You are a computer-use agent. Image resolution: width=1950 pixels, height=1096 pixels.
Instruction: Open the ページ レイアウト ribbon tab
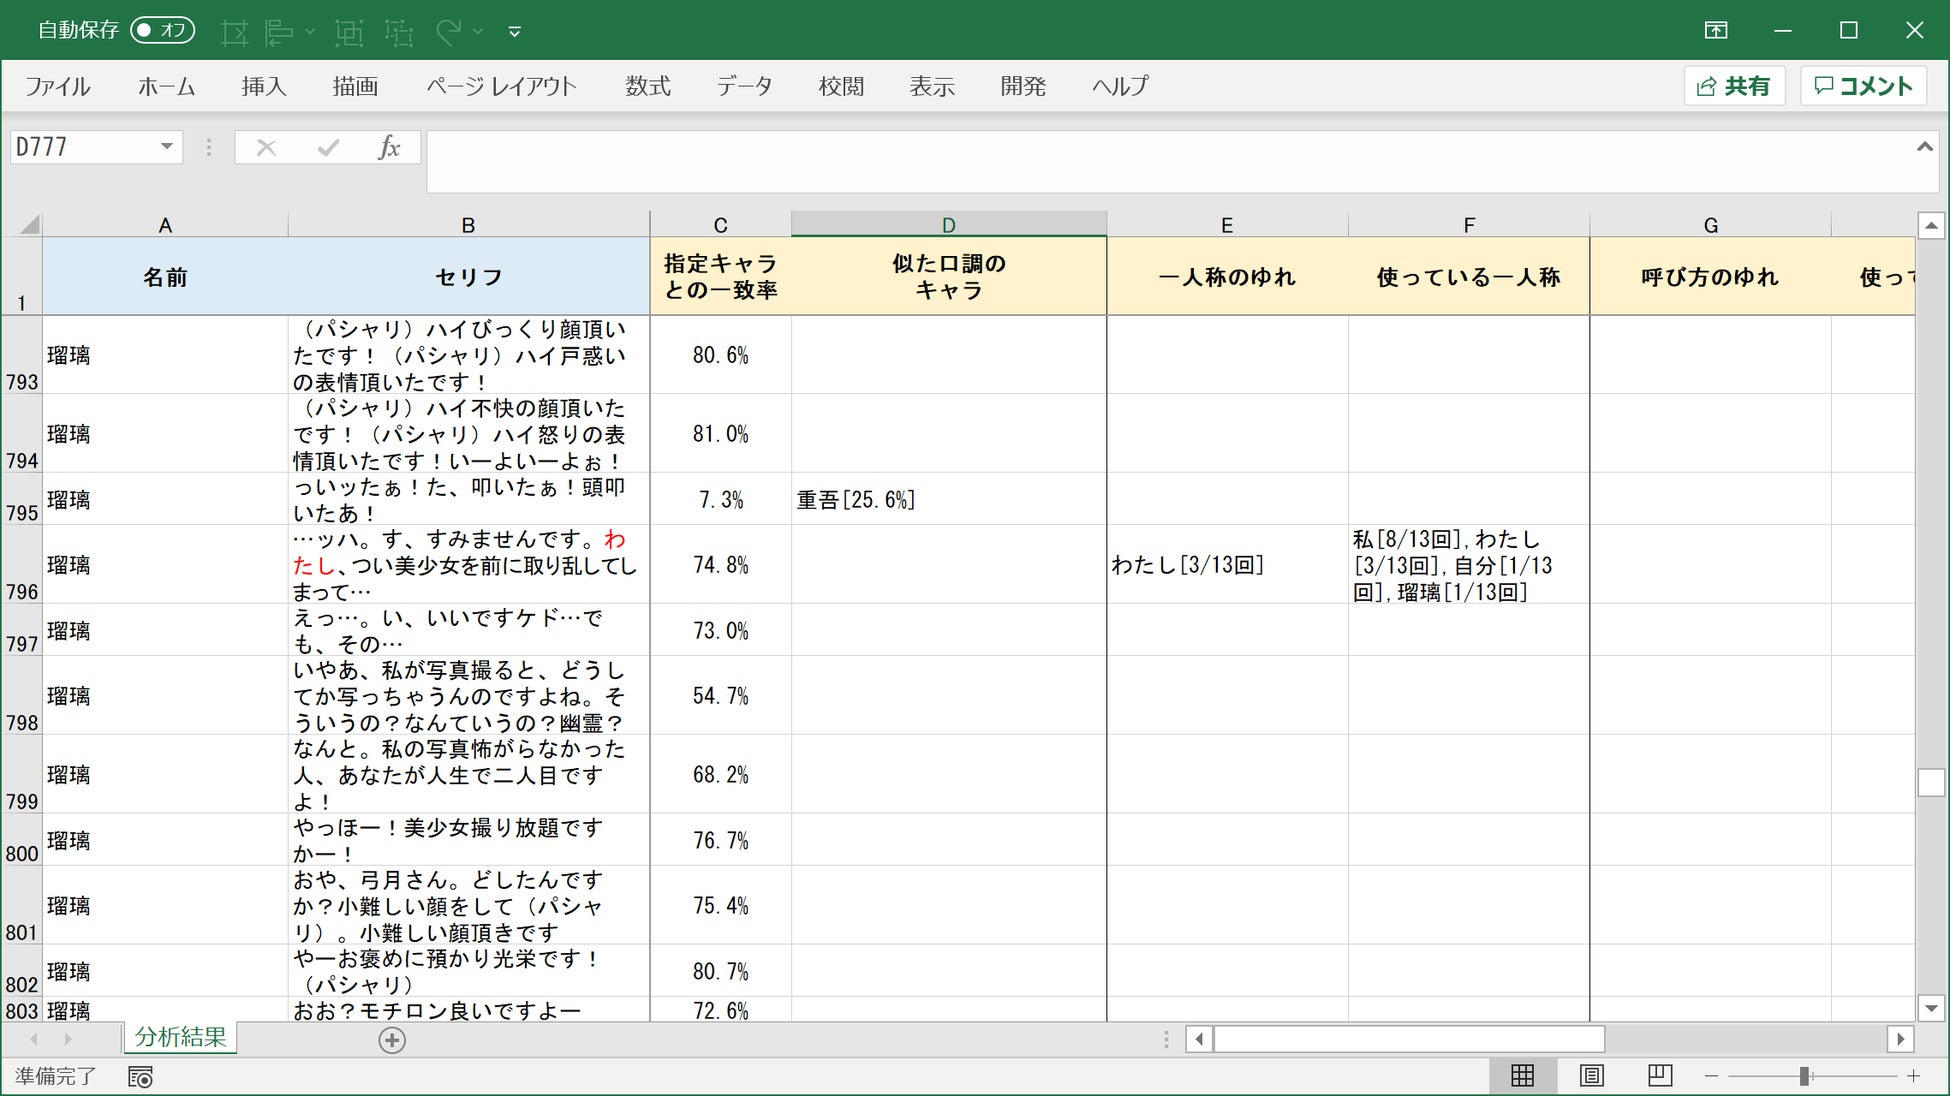click(x=501, y=86)
